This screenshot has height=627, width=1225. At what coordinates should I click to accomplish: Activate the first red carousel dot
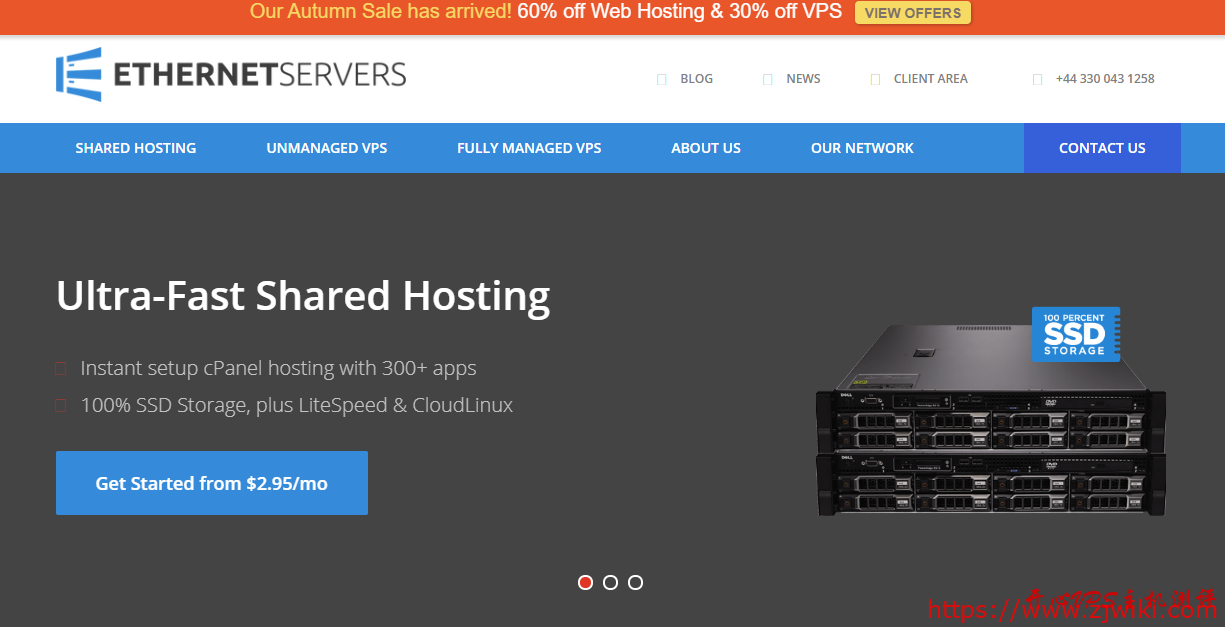[585, 582]
